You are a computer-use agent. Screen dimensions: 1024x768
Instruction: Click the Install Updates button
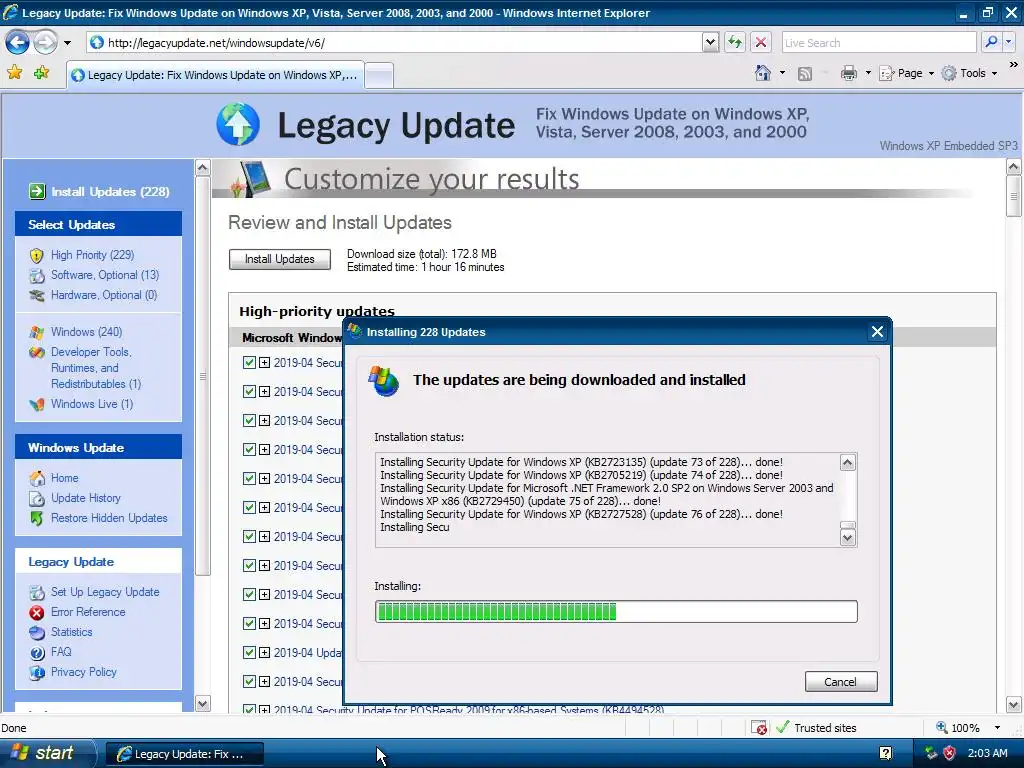coord(280,259)
